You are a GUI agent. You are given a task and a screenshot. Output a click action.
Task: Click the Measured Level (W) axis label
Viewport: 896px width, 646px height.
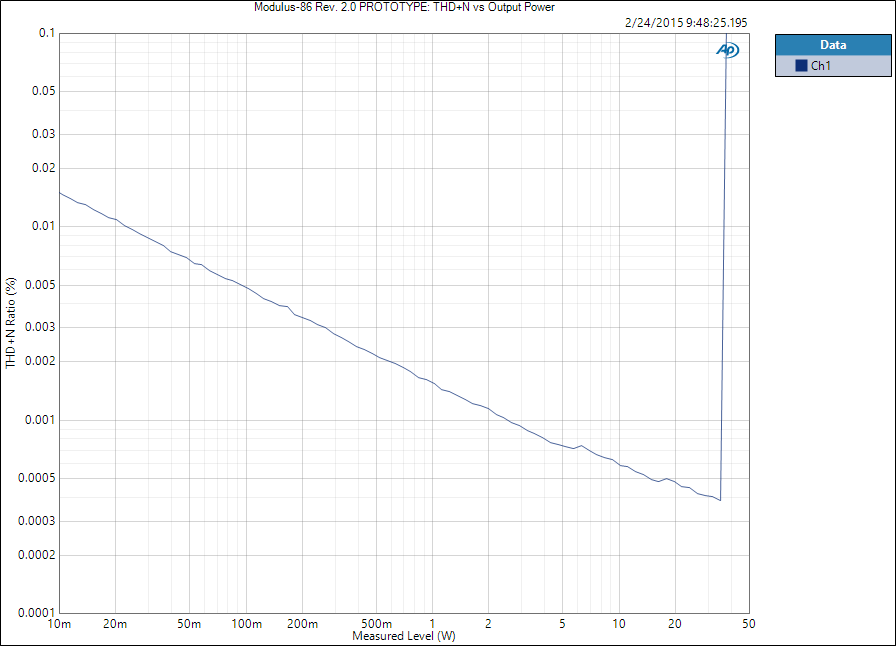(403, 636)
